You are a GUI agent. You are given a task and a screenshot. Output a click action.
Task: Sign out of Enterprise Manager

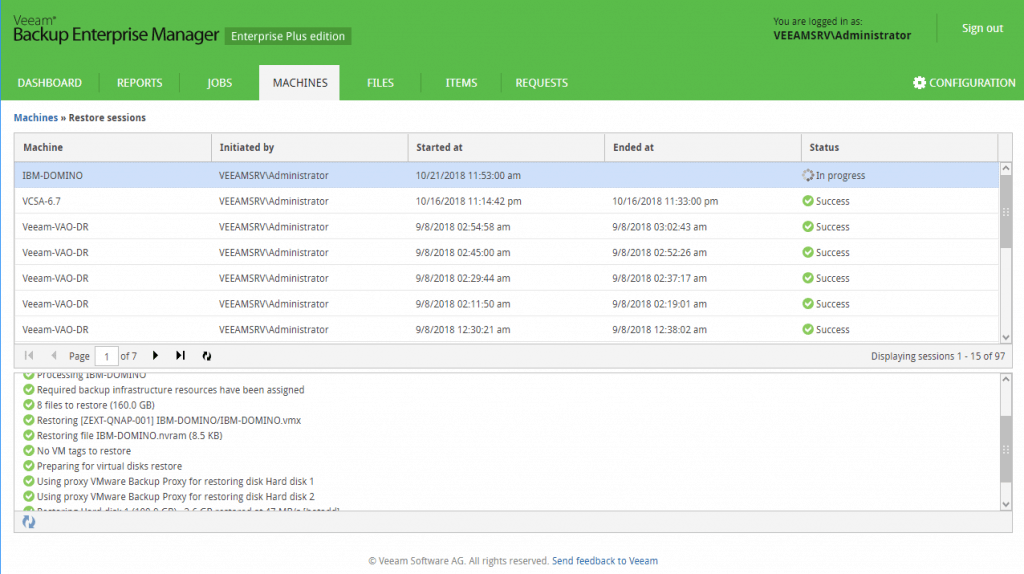[982, 28]
